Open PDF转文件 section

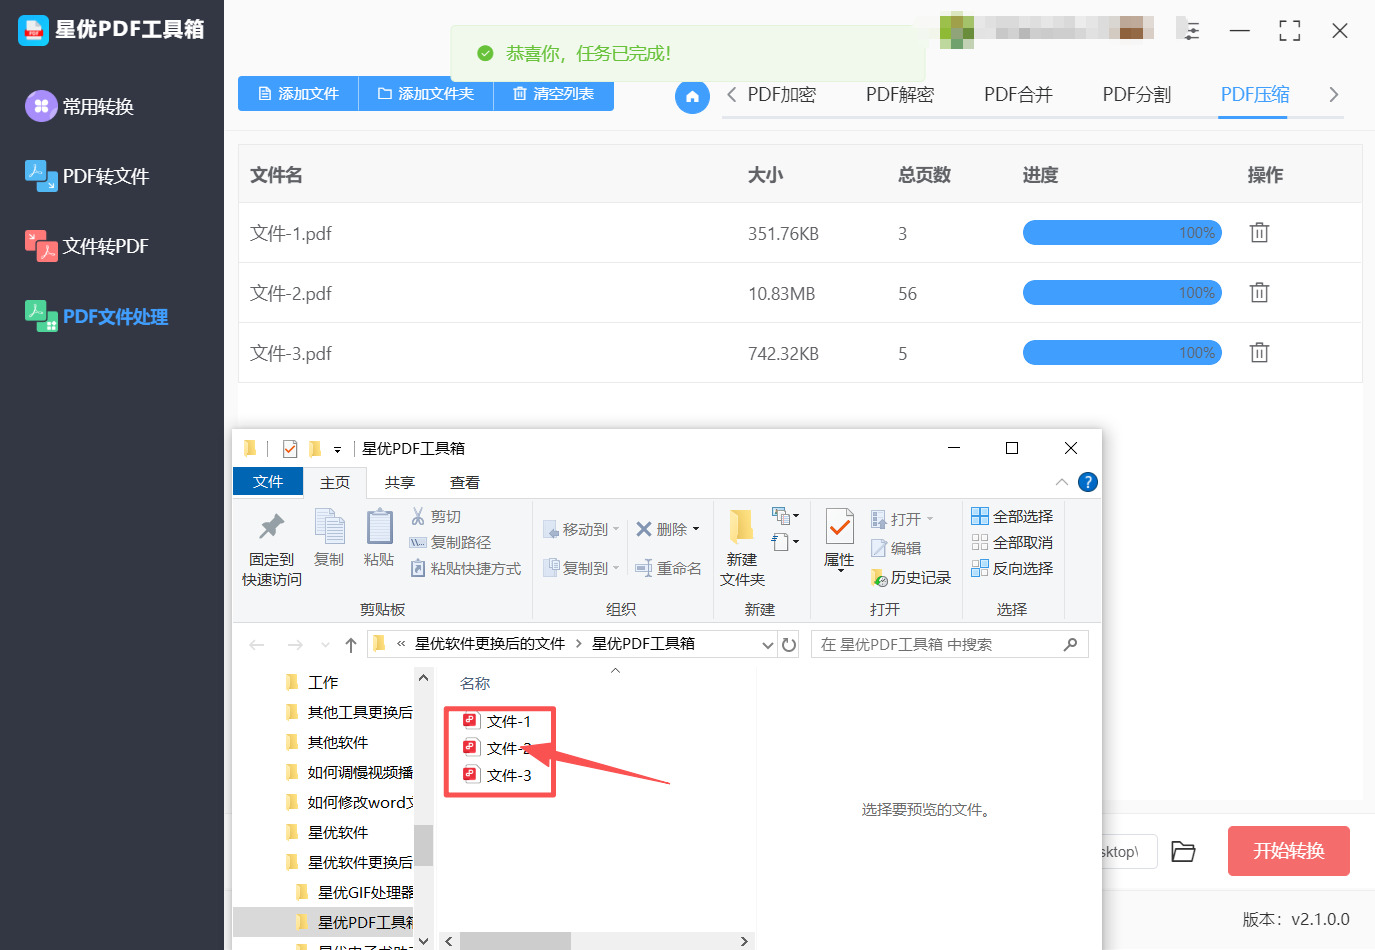pyautogui.click(x=87, y=176)
